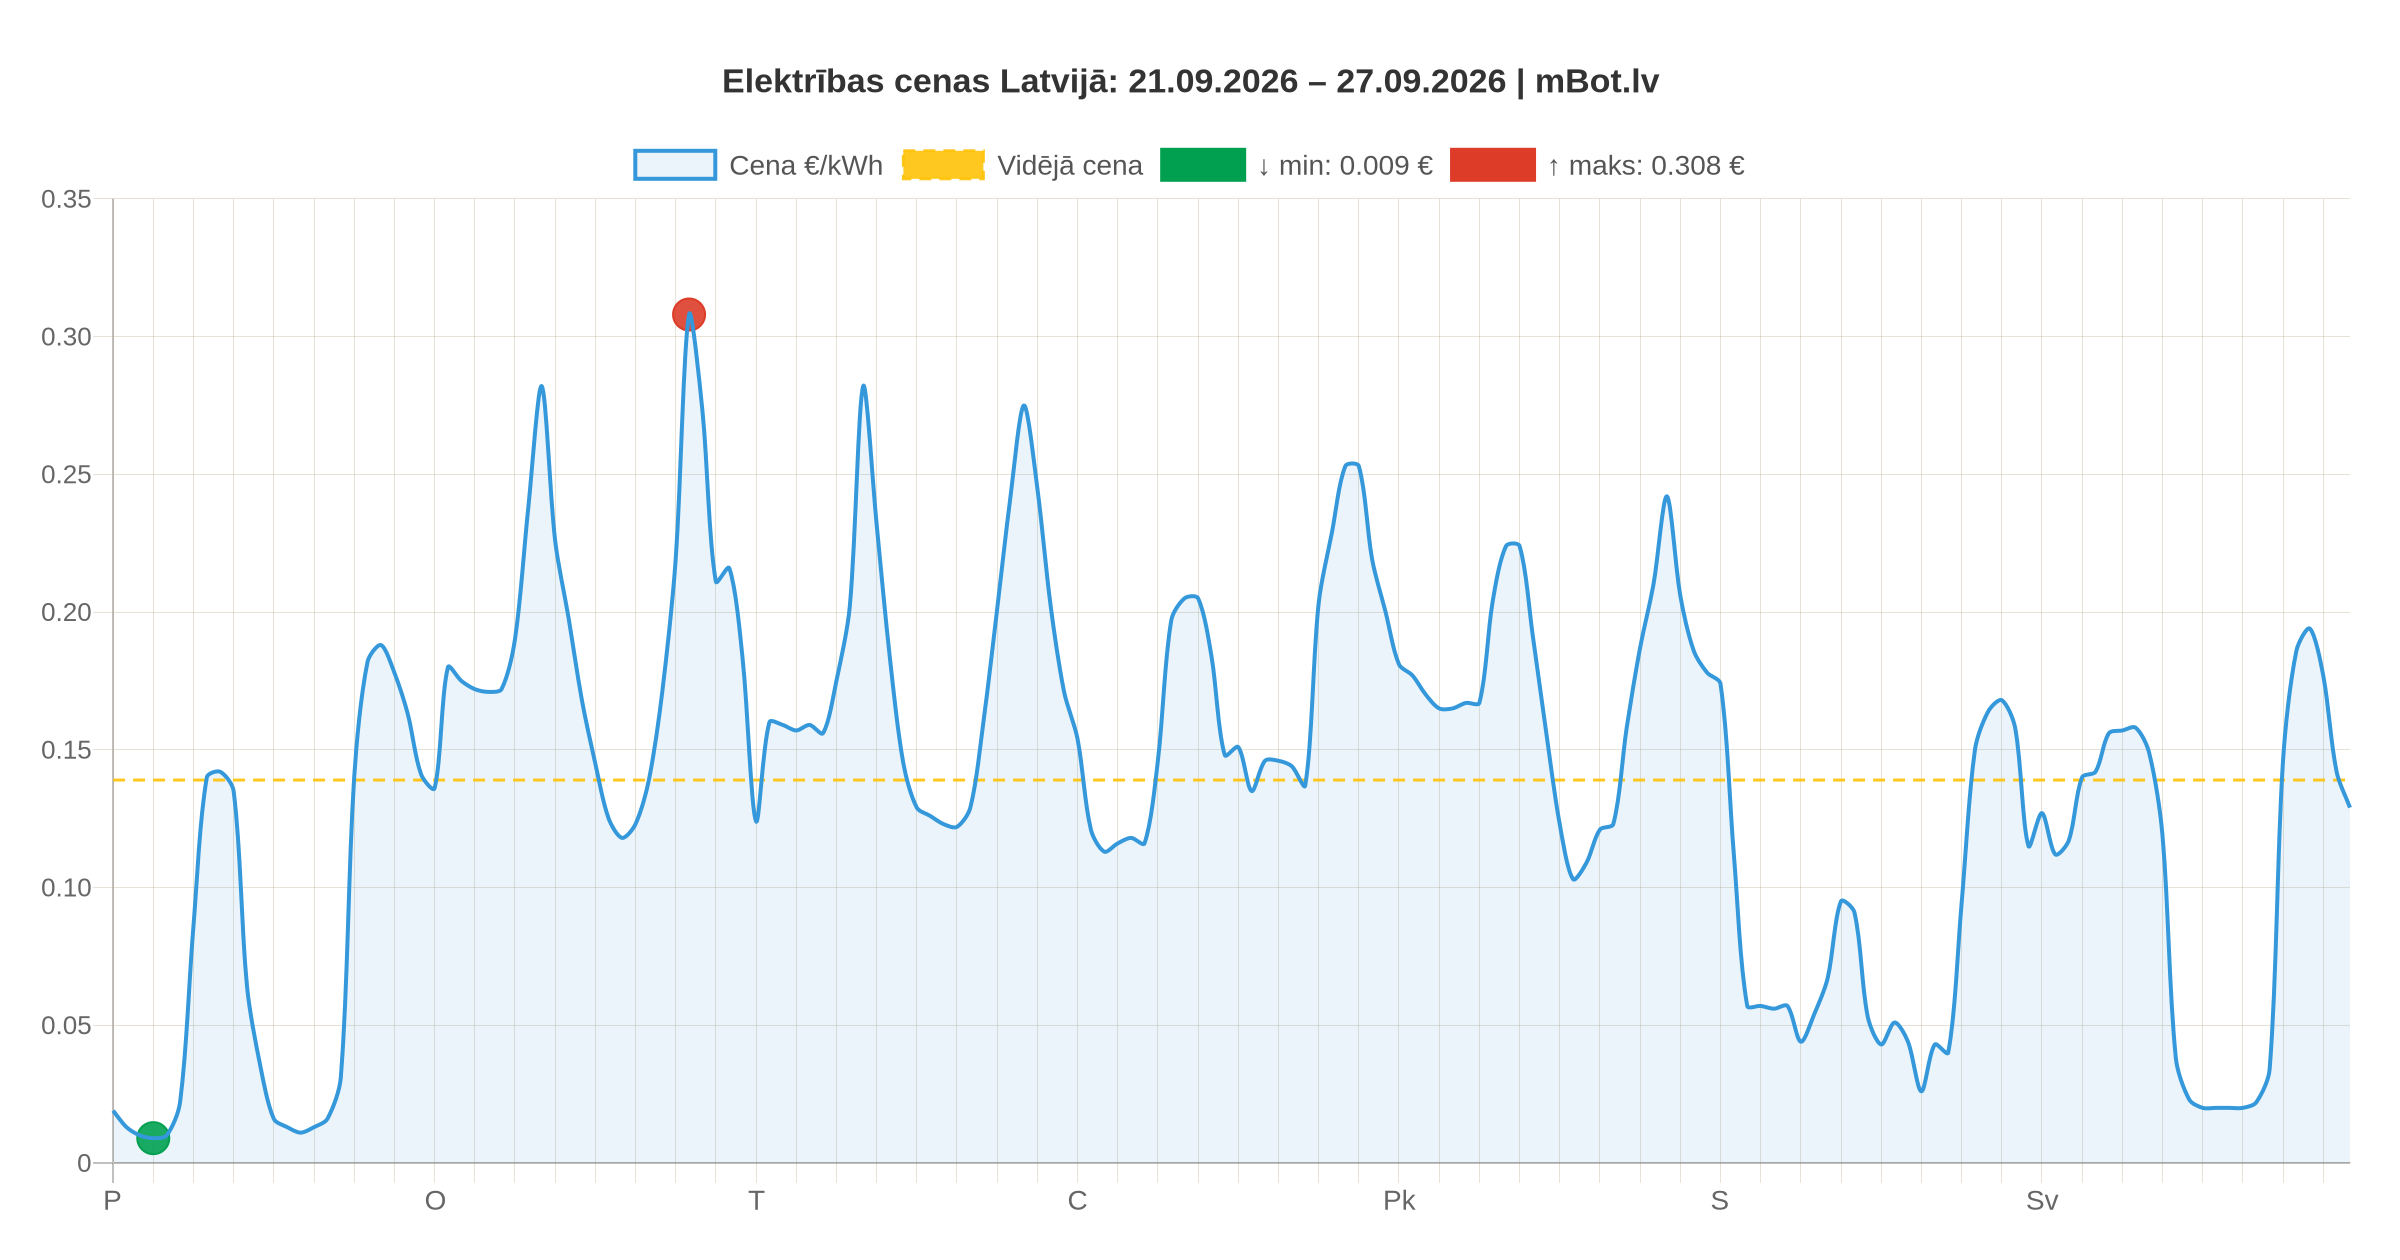Click the 'Pk' day label on x-axis
The image size is (2400, 1260).
click(1399, 1201)
